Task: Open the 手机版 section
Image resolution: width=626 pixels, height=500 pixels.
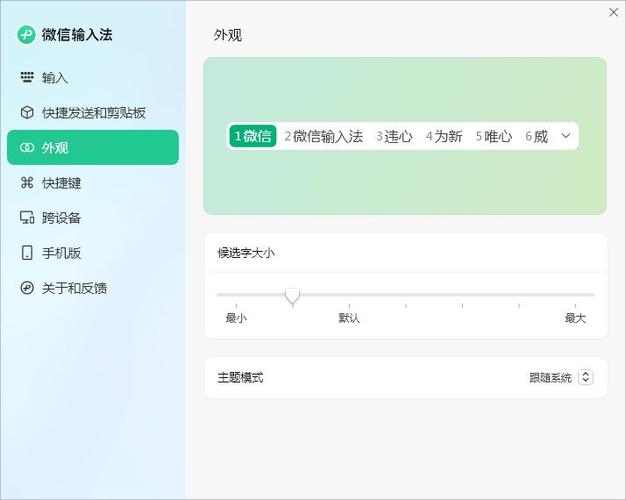Action: pyautogui.click(x=93, y=253)
